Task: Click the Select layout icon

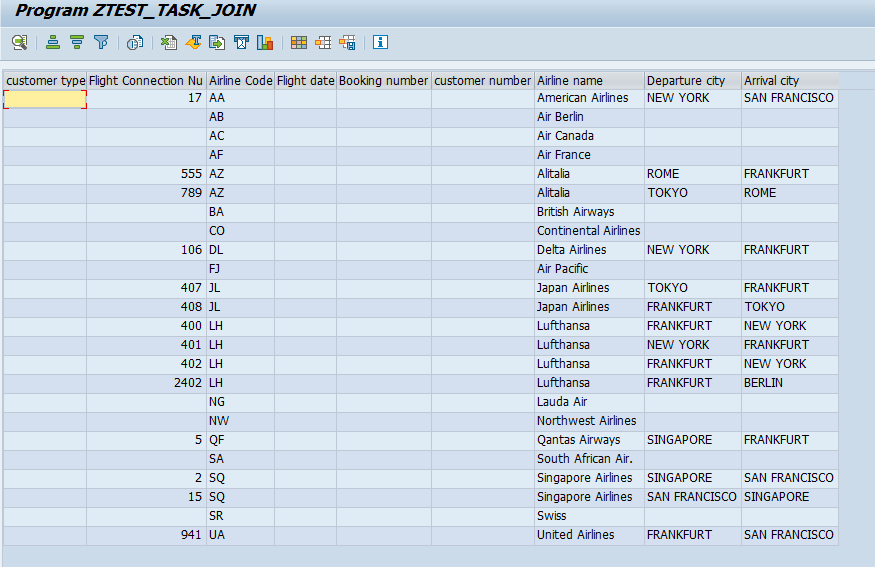Action: tap(323, 42)
